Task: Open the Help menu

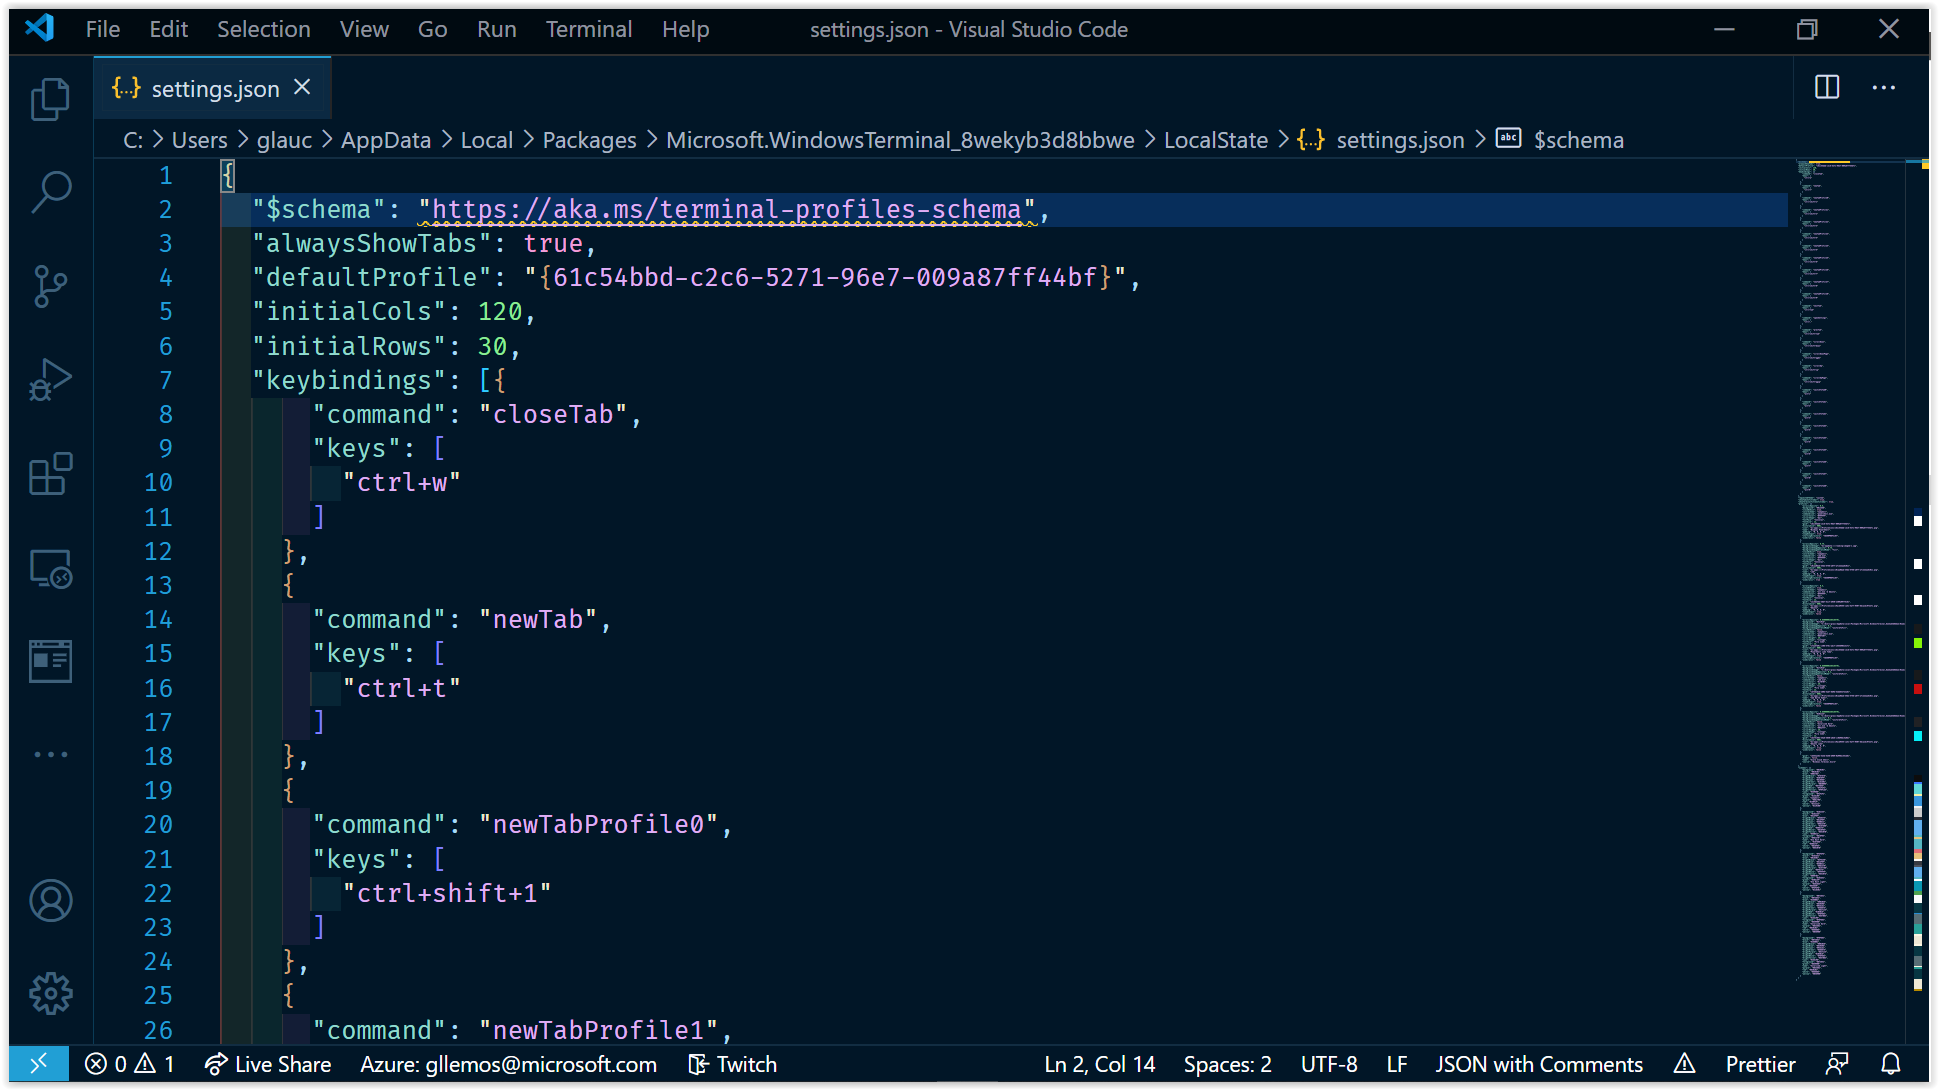Action: (685, 29)
